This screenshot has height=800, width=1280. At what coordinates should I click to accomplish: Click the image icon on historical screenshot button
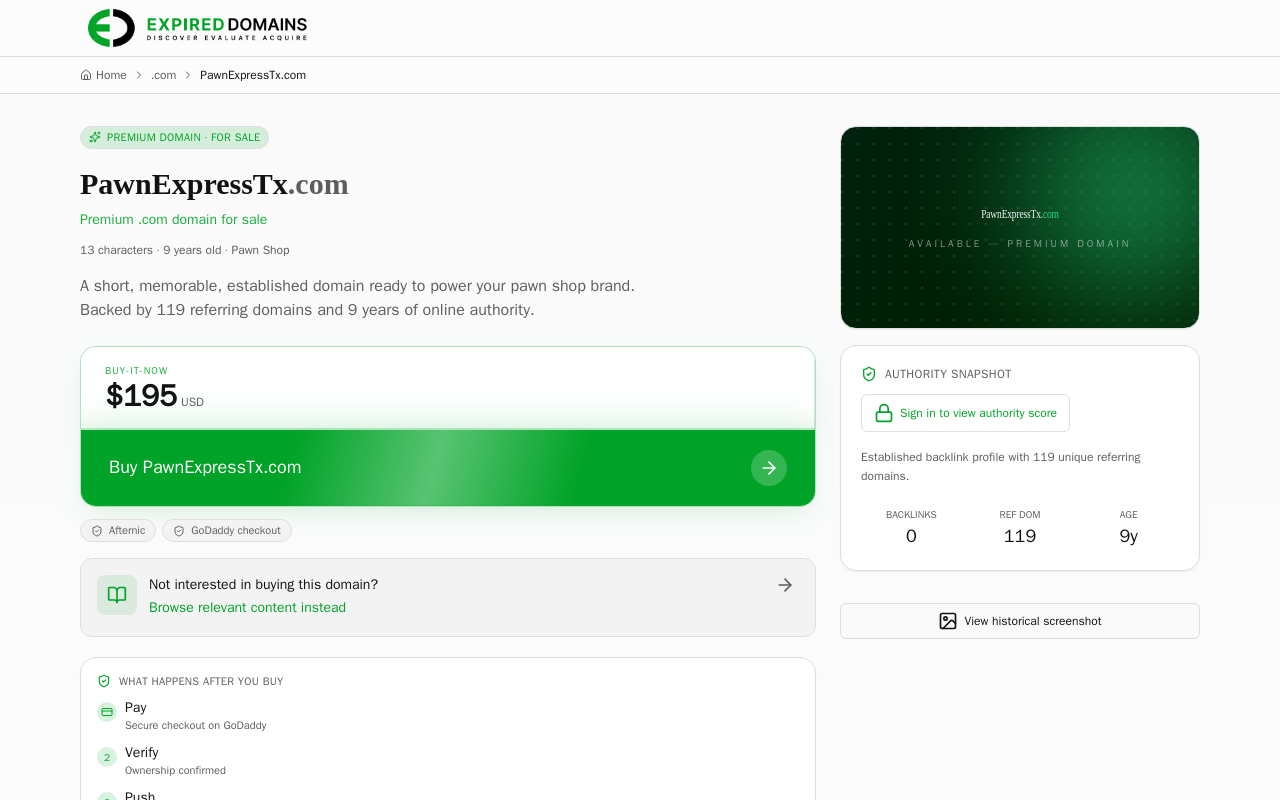tap(948, 621)
